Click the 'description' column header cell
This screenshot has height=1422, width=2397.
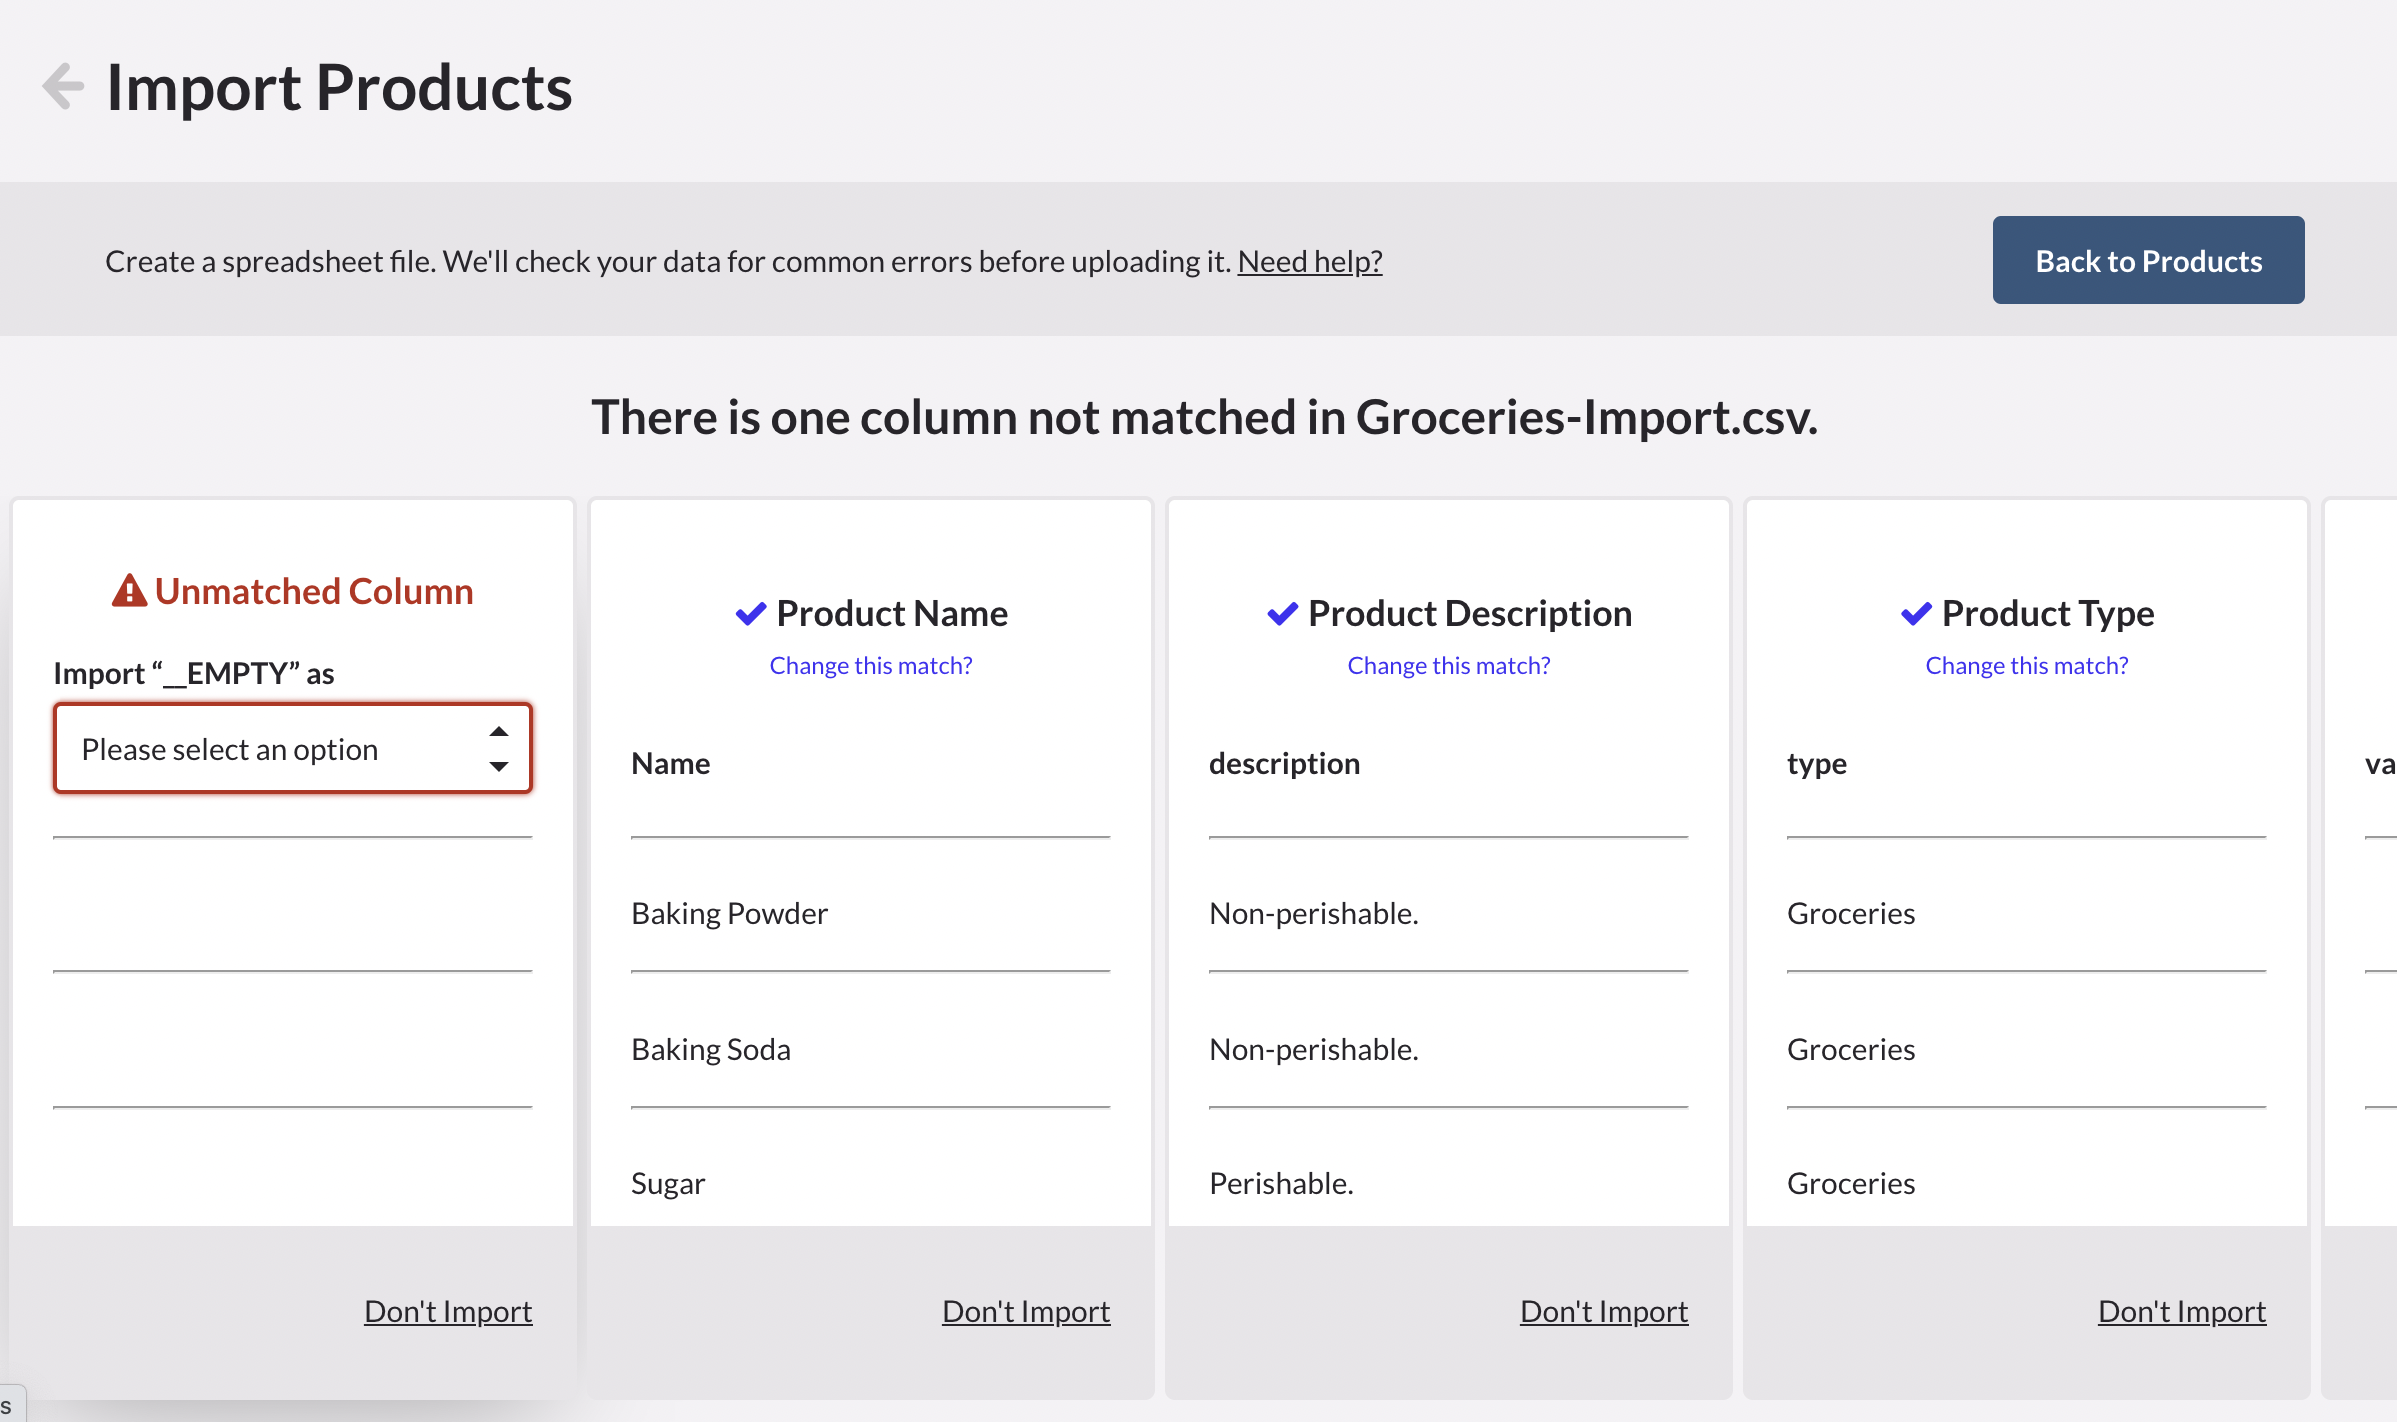pos(1284,764)
